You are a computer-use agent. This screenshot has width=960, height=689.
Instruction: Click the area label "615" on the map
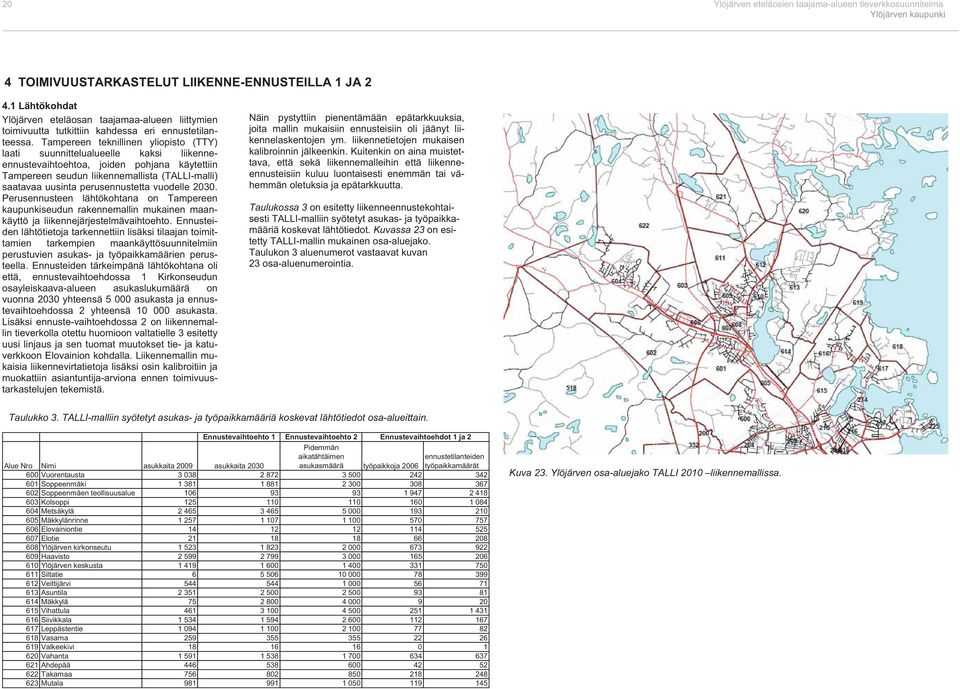[x=822, y=391]
